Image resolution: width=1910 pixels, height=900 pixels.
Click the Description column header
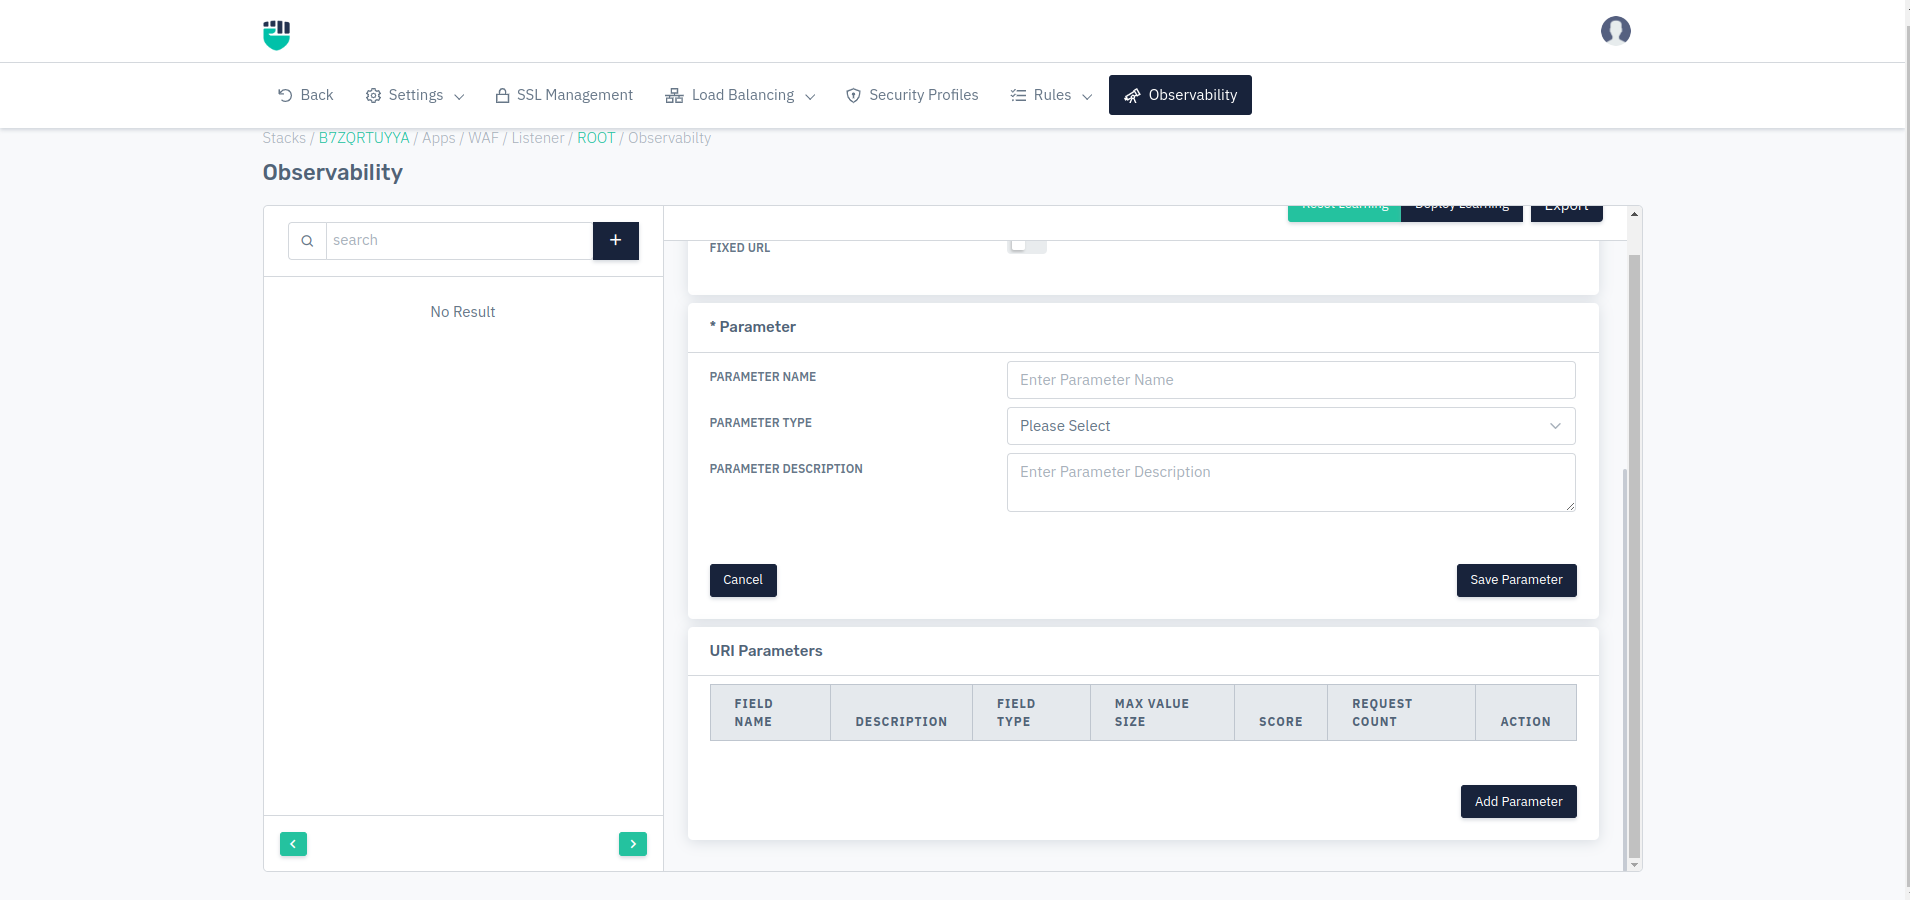(901, 713)
